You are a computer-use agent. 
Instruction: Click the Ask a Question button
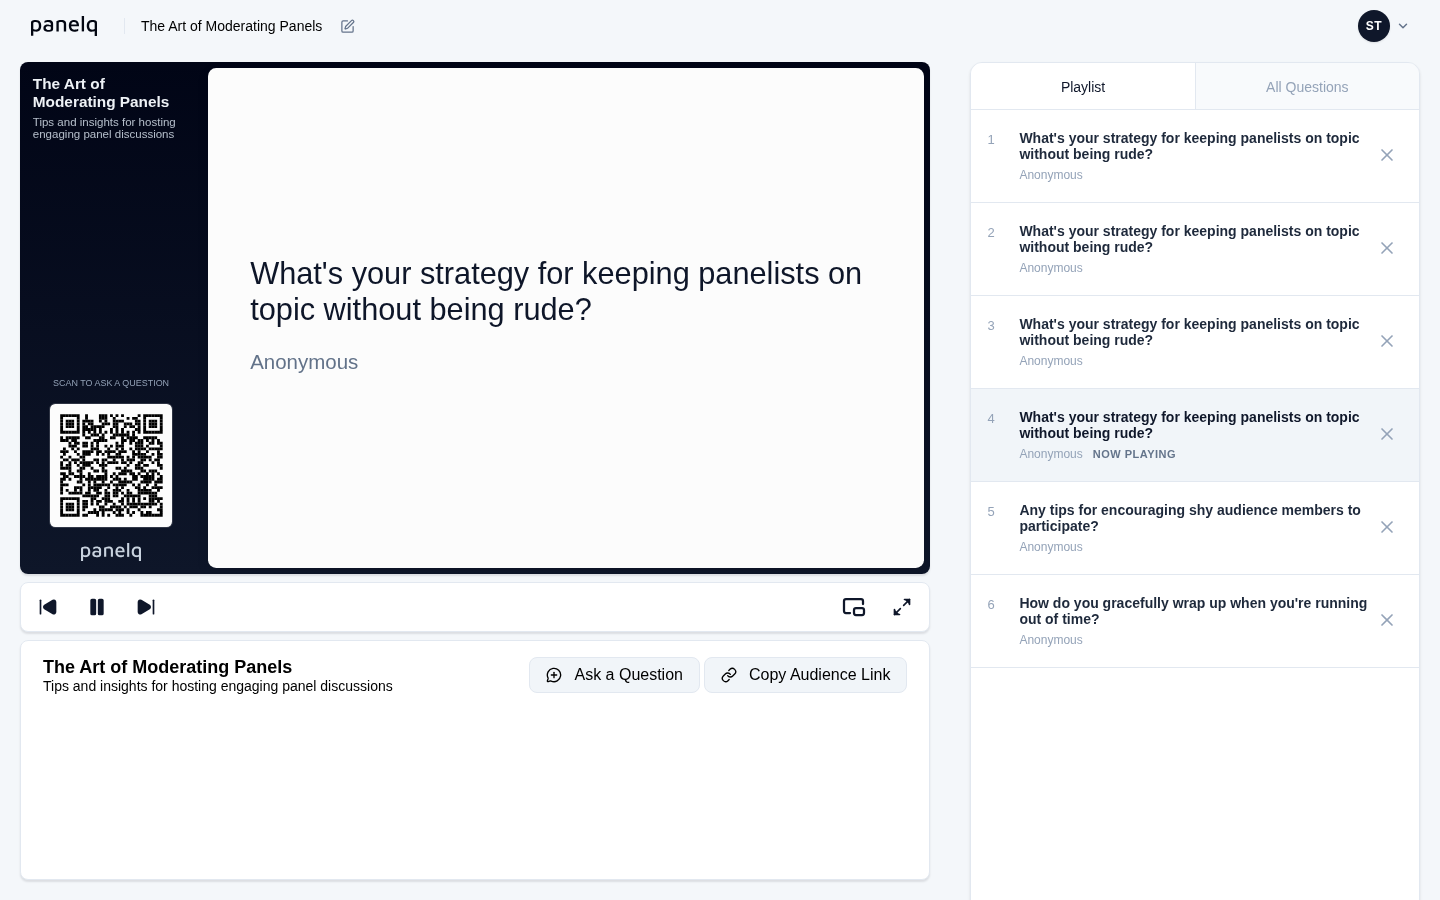[x=614, y=675]
